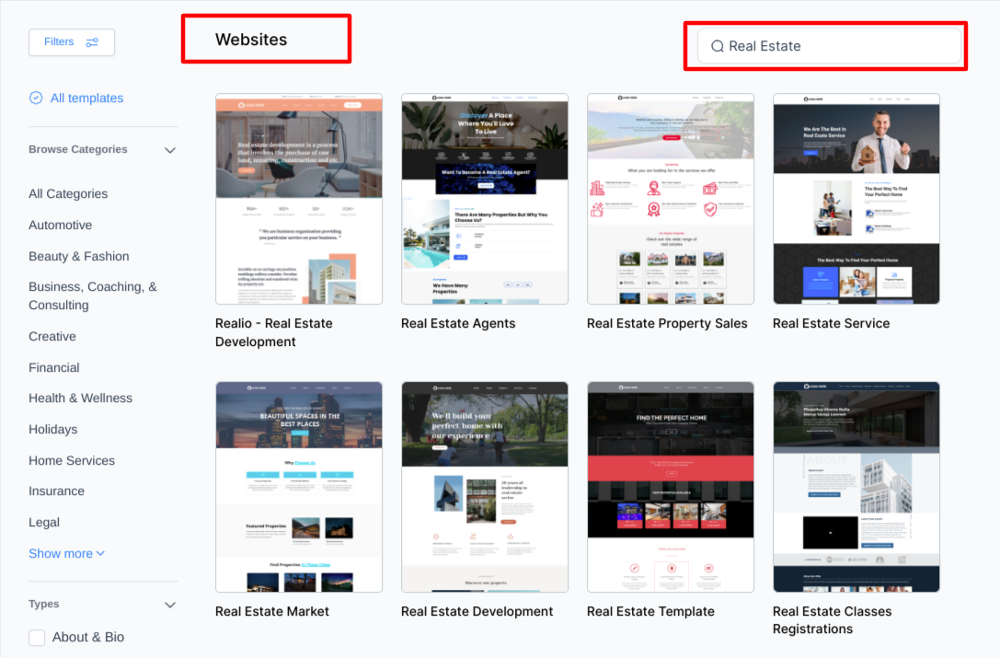Click the Real Estate search input field
Image resolution: width=1000 pixels, height=658 pixels.
click(x=830, y=45)
